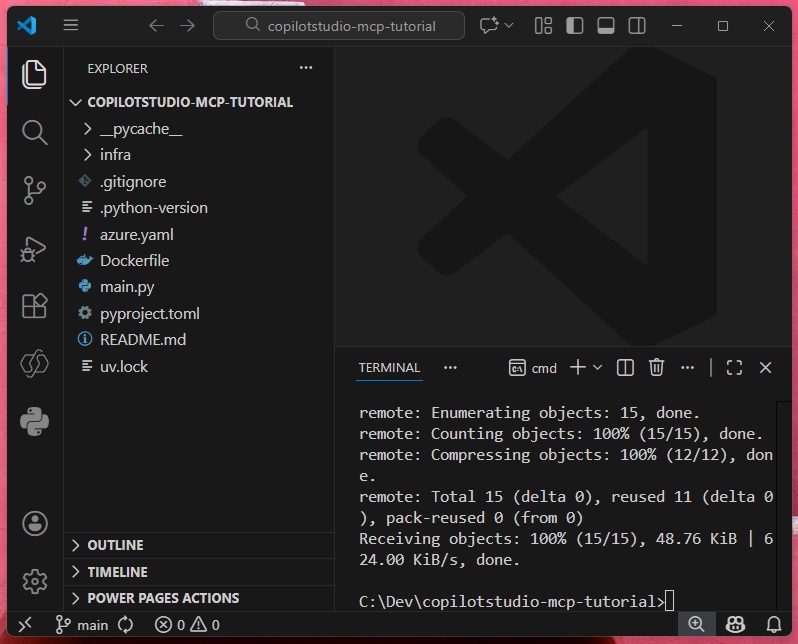Kill terminal with the trash icon
The height and width of the screenshot is (644, 798).
pos(656,367)
